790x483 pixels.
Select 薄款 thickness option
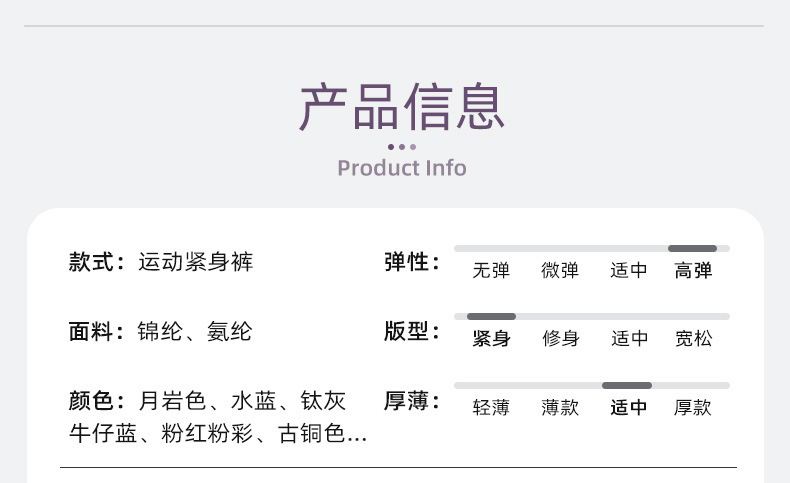coord(560,407)
